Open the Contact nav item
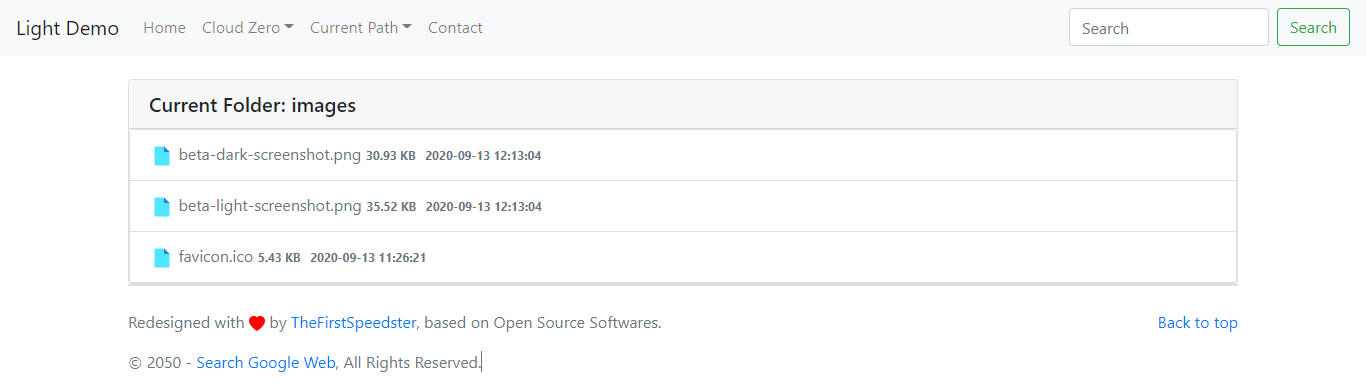 (x=455, y=28)
